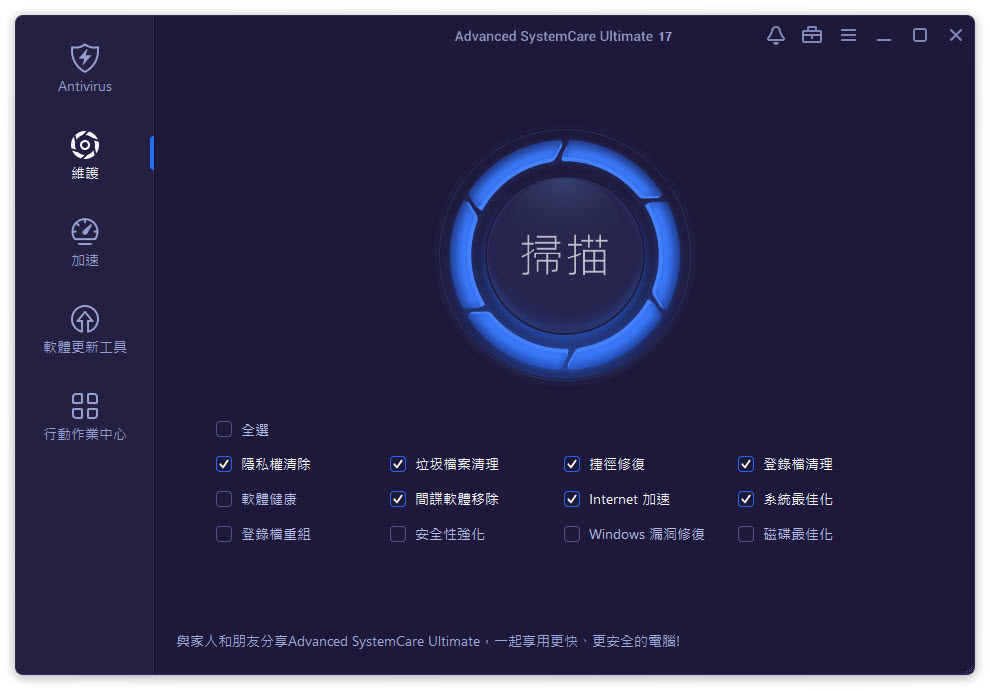Open the toolbox icon near the titlebar
The image size is (990, 690).
coord(811,35)
